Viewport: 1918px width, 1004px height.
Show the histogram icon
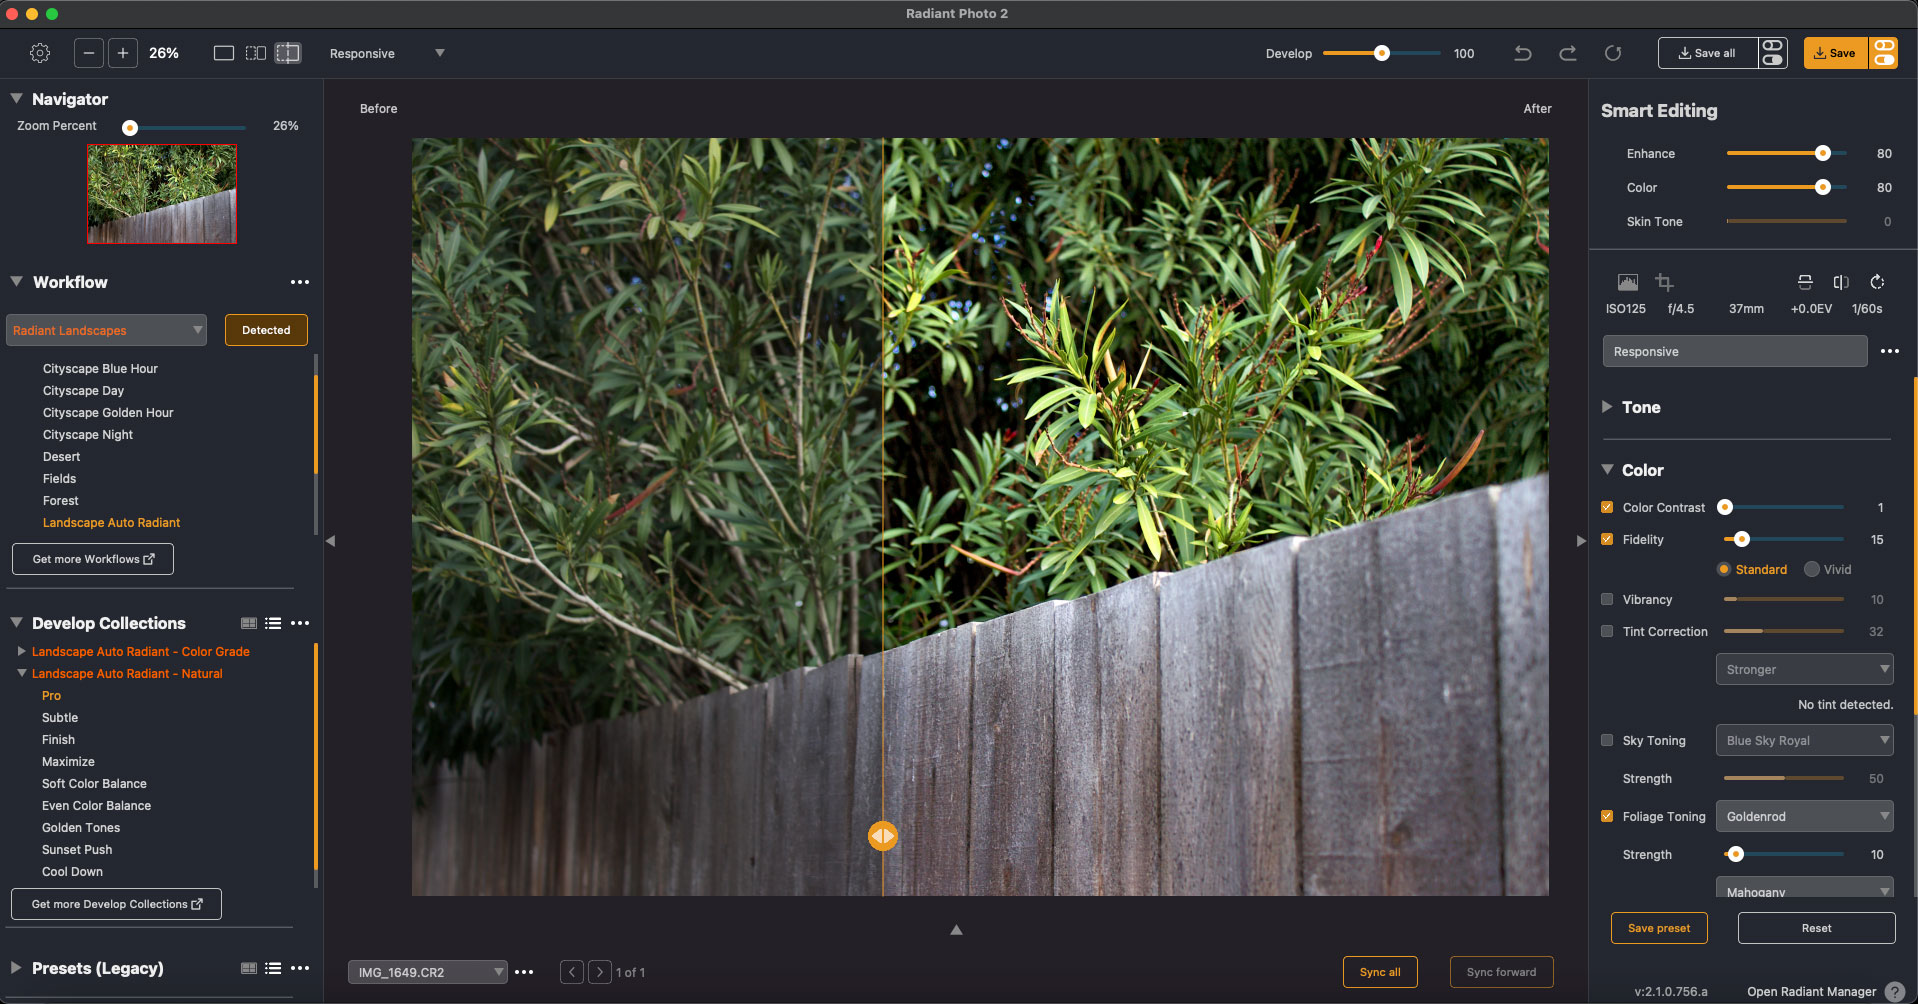point(1628,282)
